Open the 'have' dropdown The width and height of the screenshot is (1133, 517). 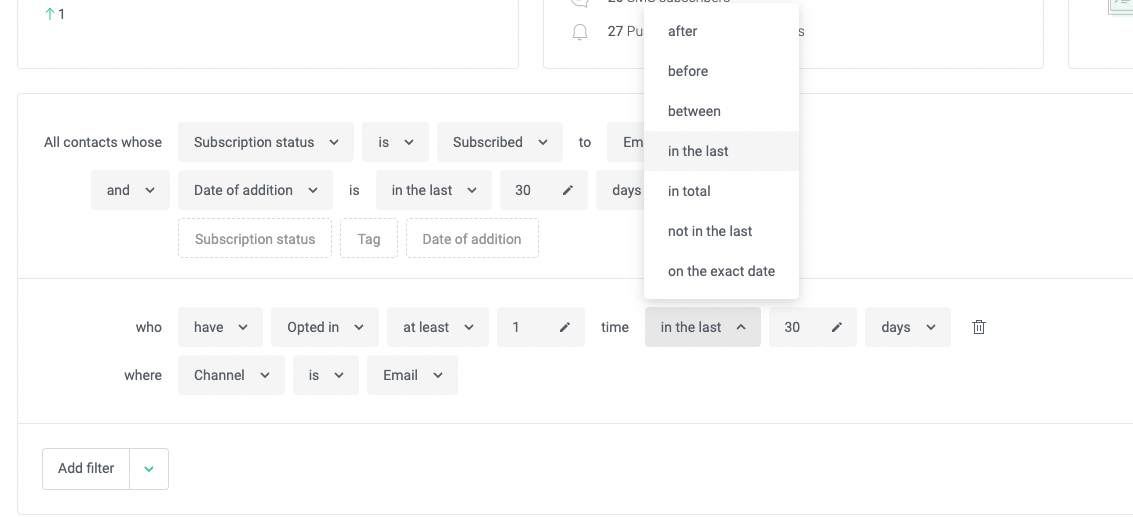point(220,327)
